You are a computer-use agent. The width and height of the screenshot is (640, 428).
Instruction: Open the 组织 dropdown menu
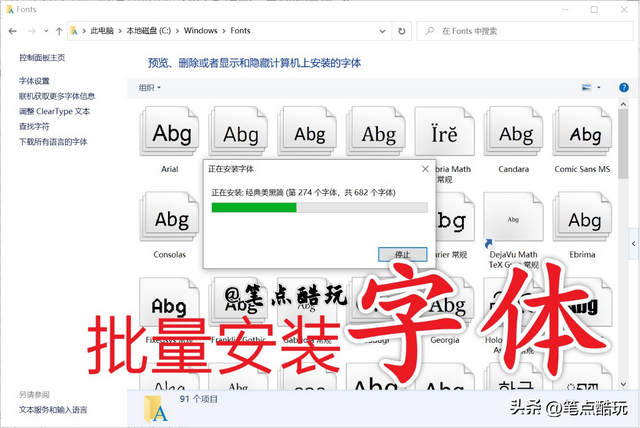tap(149, 87)
